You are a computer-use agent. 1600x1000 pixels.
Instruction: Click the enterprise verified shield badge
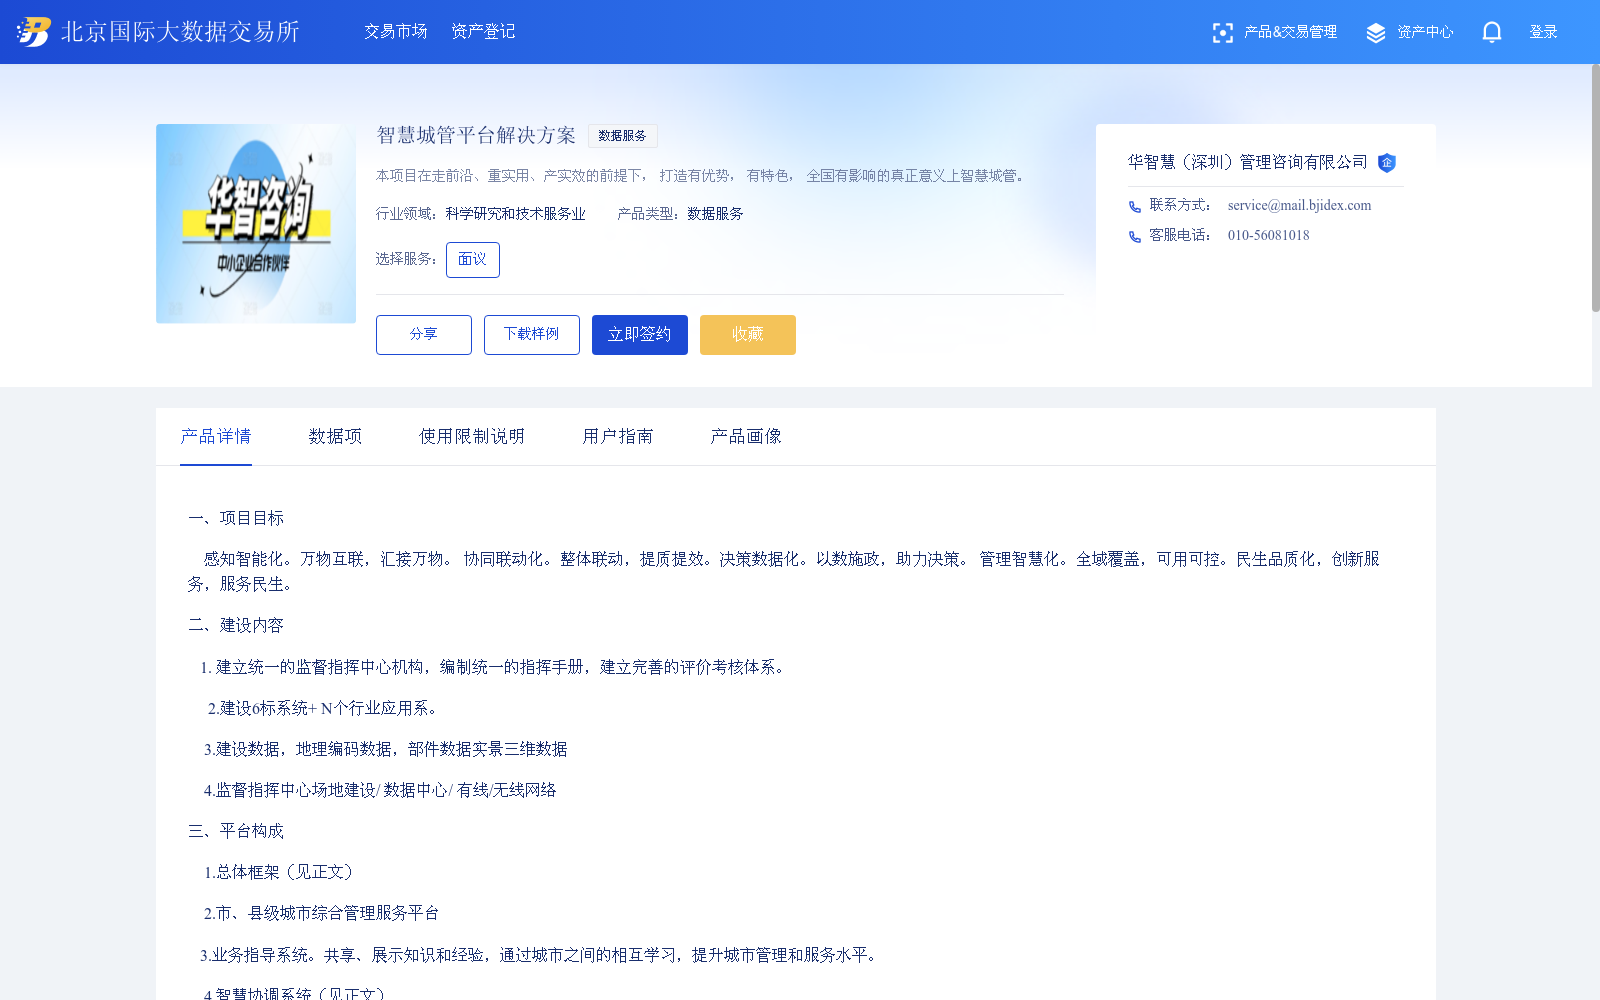(1387, 163)
